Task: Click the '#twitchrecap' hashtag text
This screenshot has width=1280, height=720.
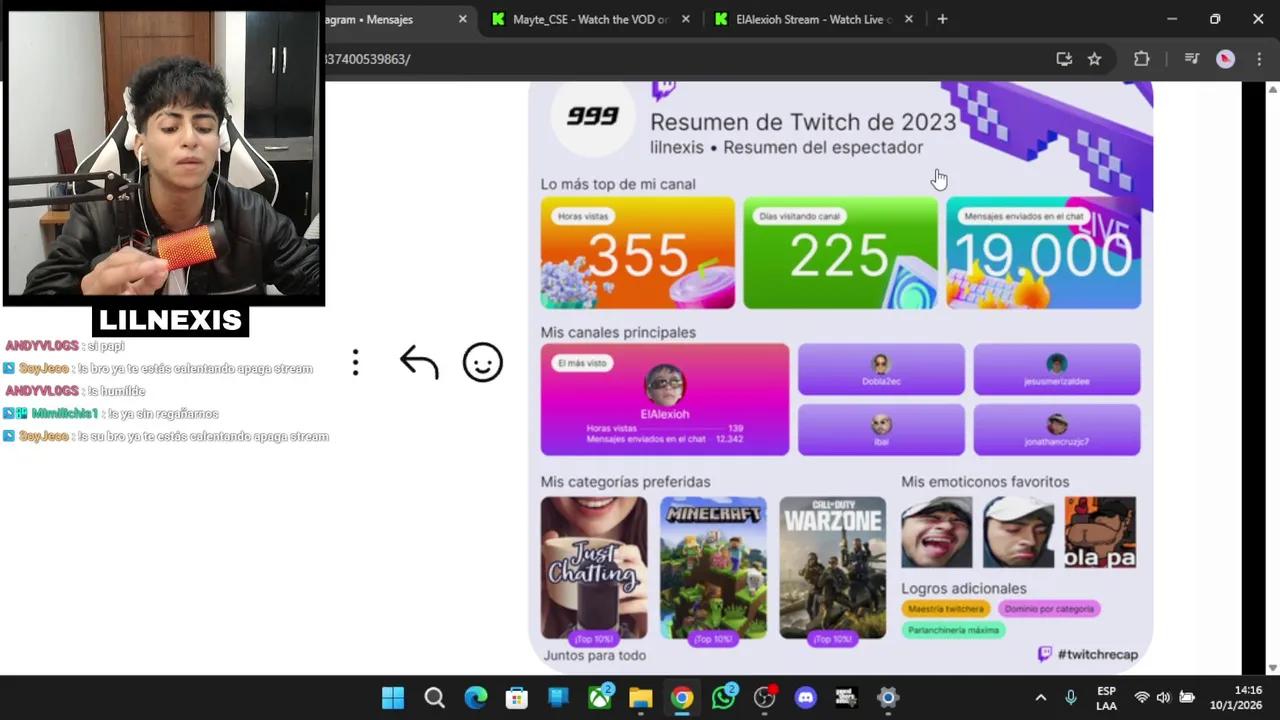Action: [x=1097, y=654]
